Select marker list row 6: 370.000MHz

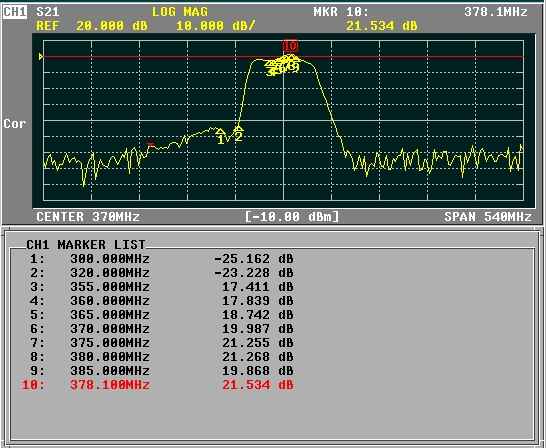(x=162, y=329)
